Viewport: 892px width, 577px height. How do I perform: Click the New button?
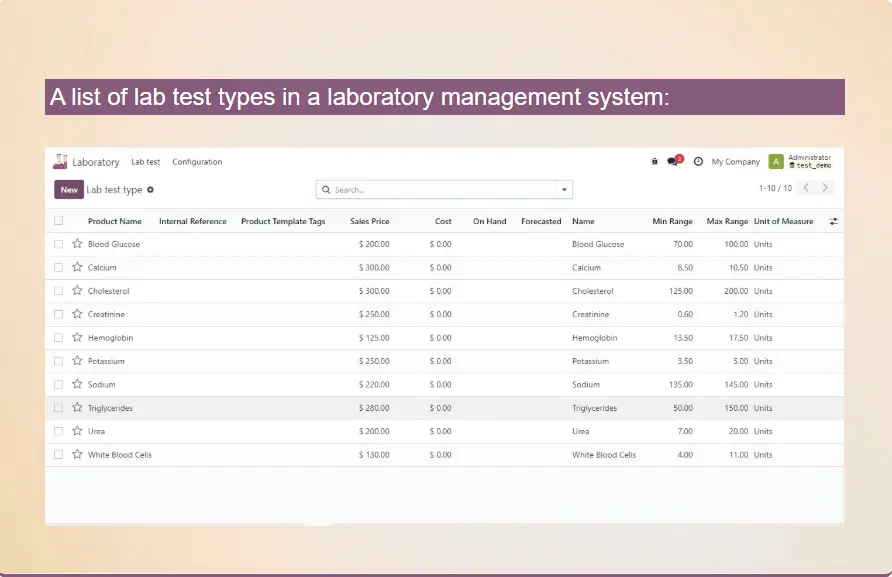click(x=69, y=189)
